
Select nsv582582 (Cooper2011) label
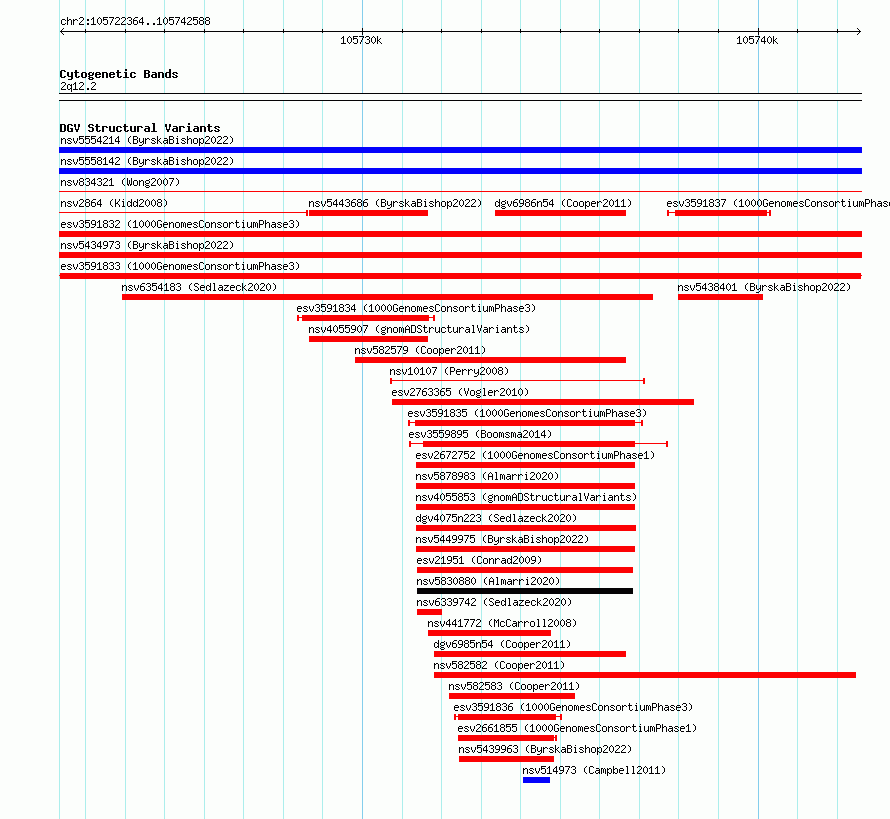(499, 665)
